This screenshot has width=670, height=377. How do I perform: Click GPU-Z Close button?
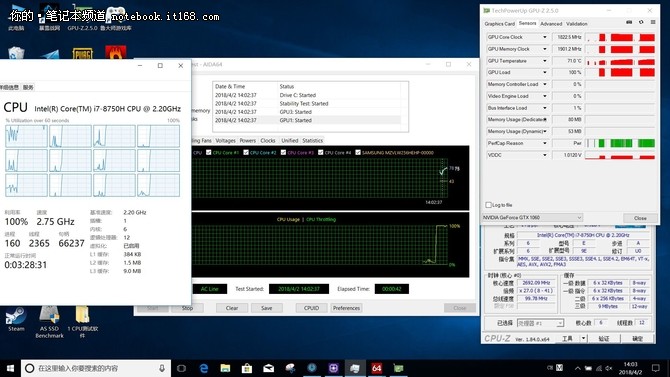(640, 218)
